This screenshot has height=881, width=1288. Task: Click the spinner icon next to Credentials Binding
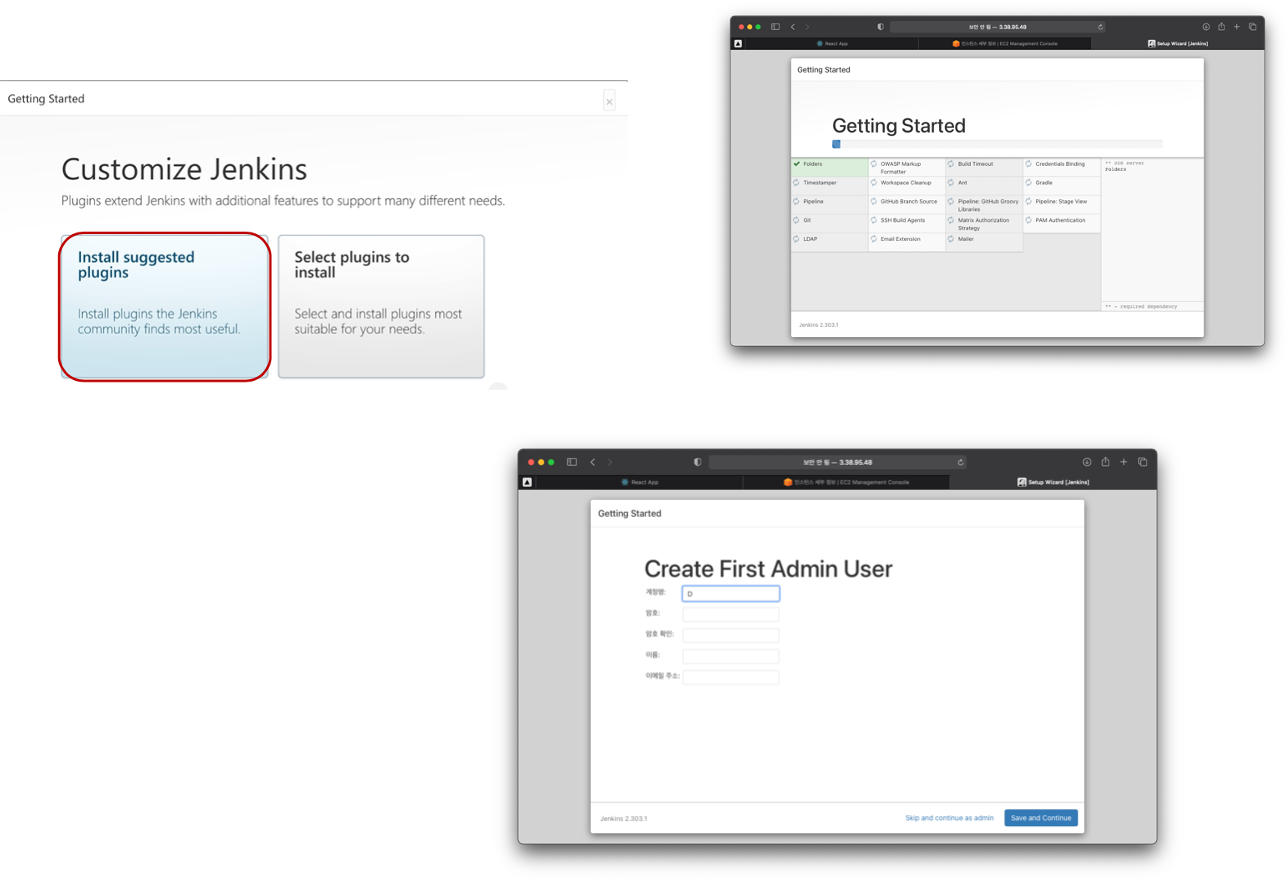coord(1028,164)
